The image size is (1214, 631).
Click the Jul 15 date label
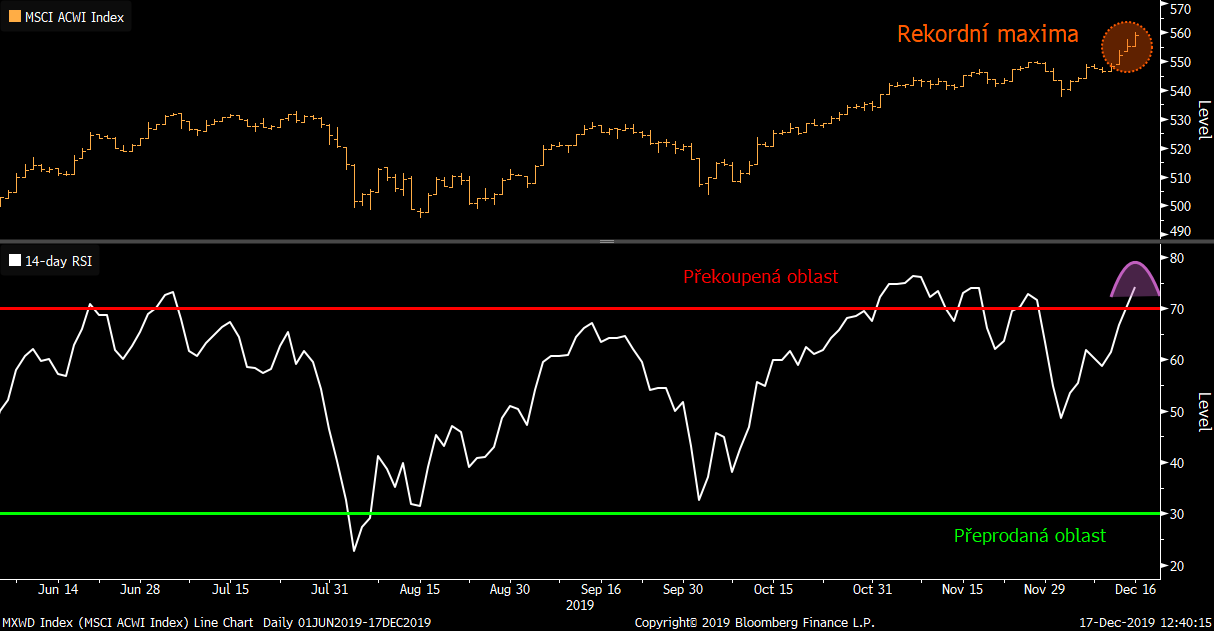tap(232, 590)
